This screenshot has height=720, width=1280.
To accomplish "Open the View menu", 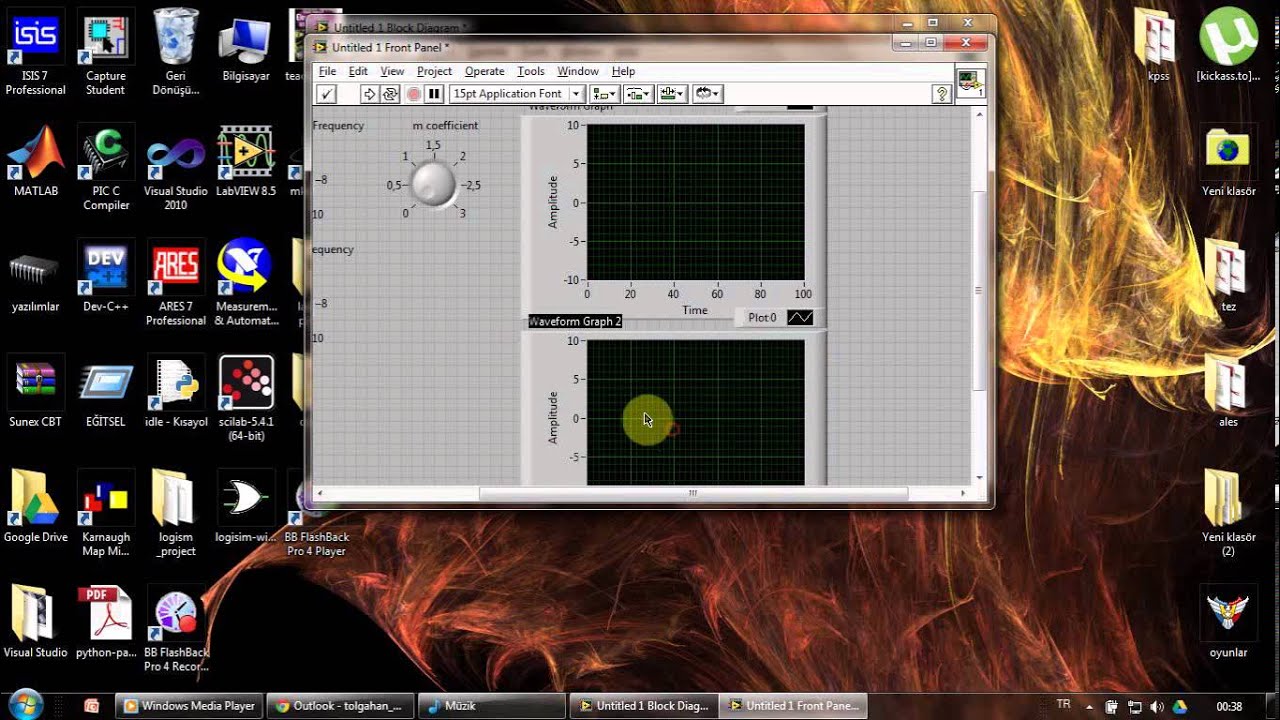I will click(x=392, y=71).
